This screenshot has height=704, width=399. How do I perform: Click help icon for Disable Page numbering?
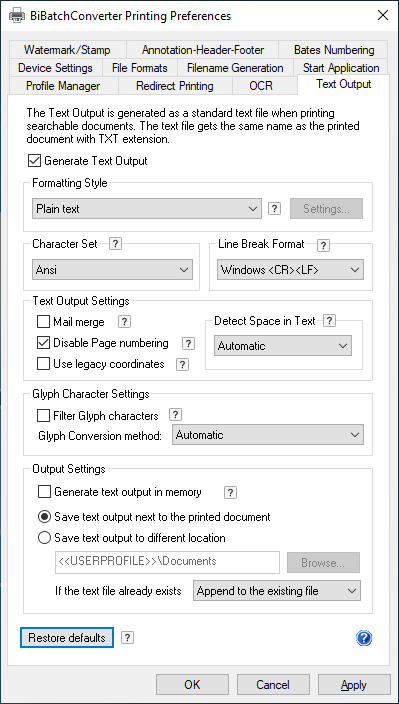point(189,343)
